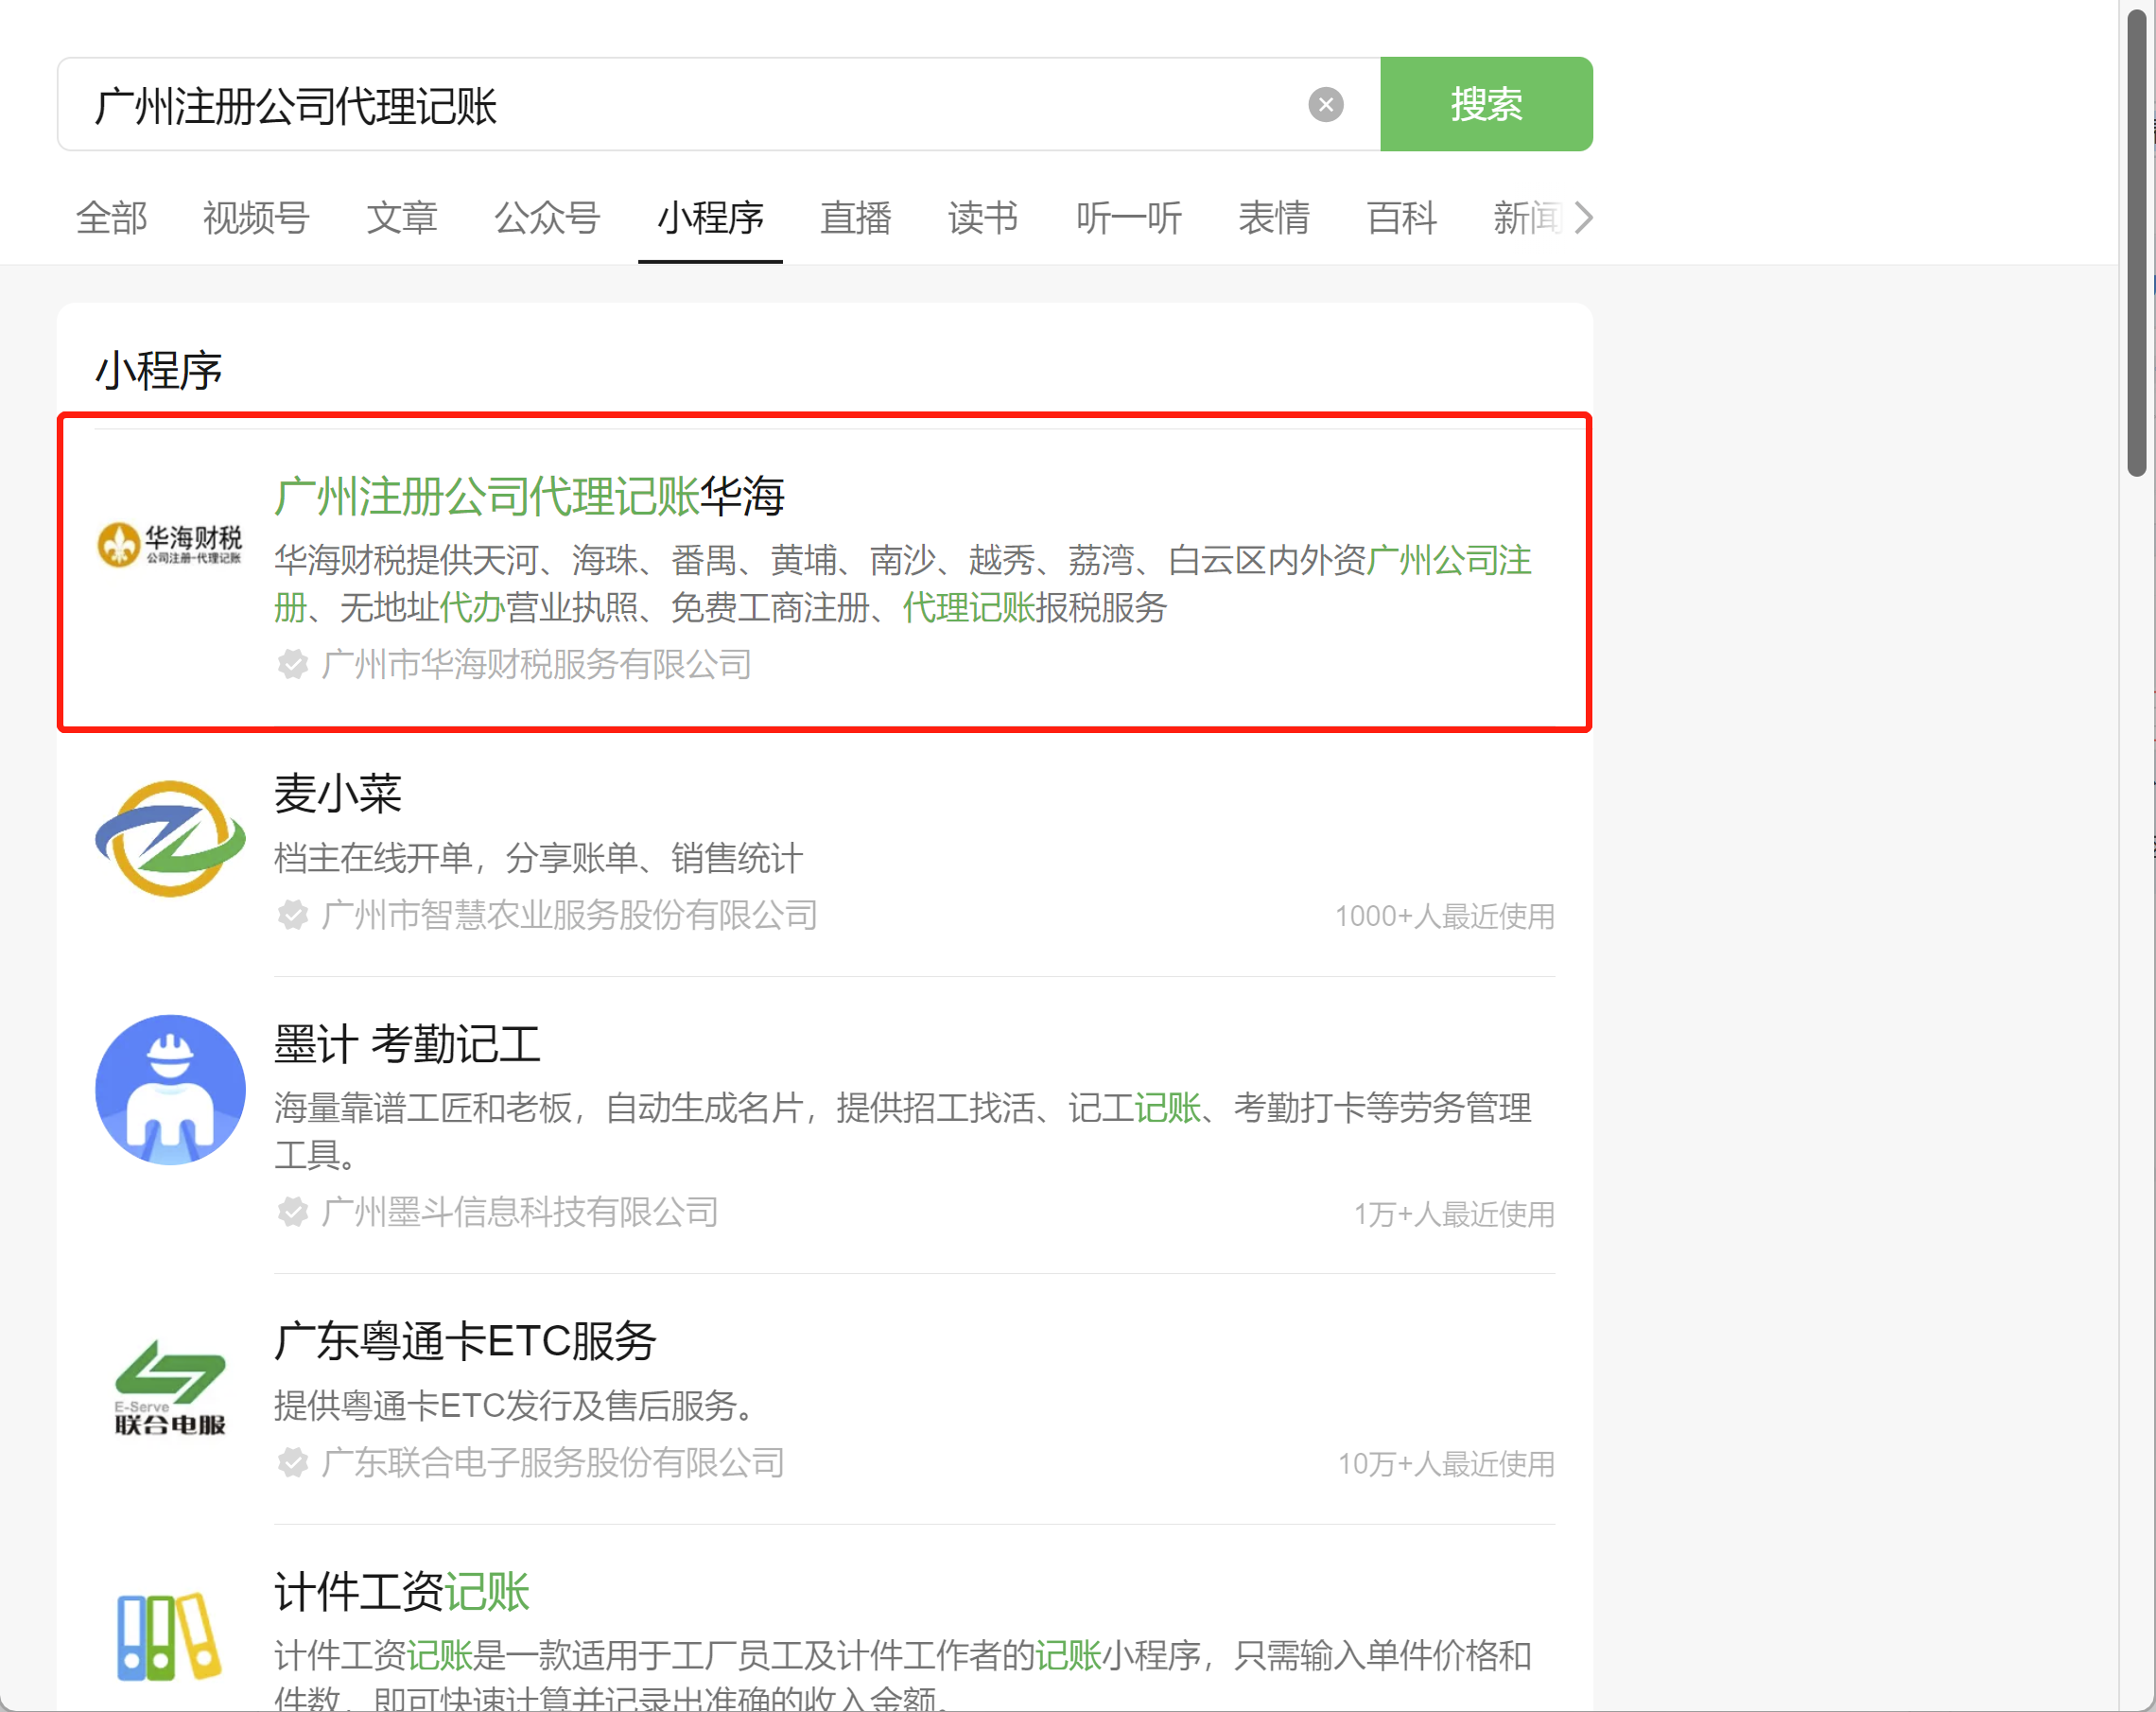Open 广州注册公司代理记账华海 result title
This screenshot has width=2156, height=1712.
click(529, 496)
